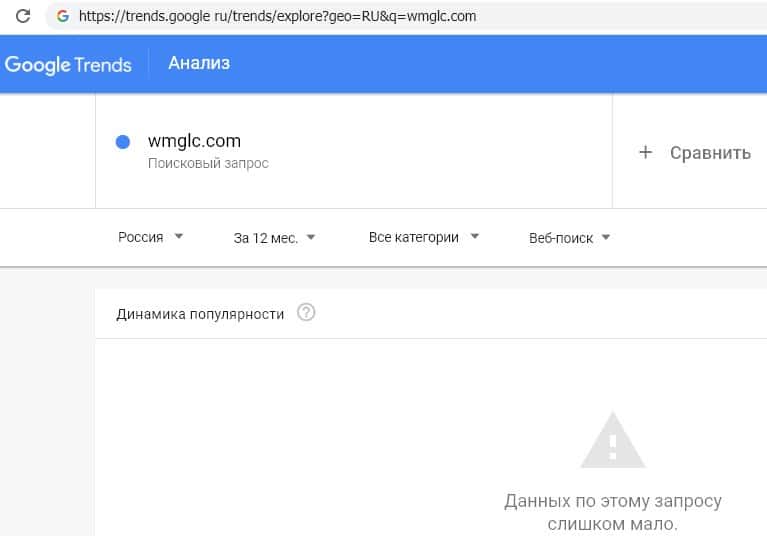
Task: Click help icon next to Динамика популярности
Action: pyautogui.click(x=307, y=313)
